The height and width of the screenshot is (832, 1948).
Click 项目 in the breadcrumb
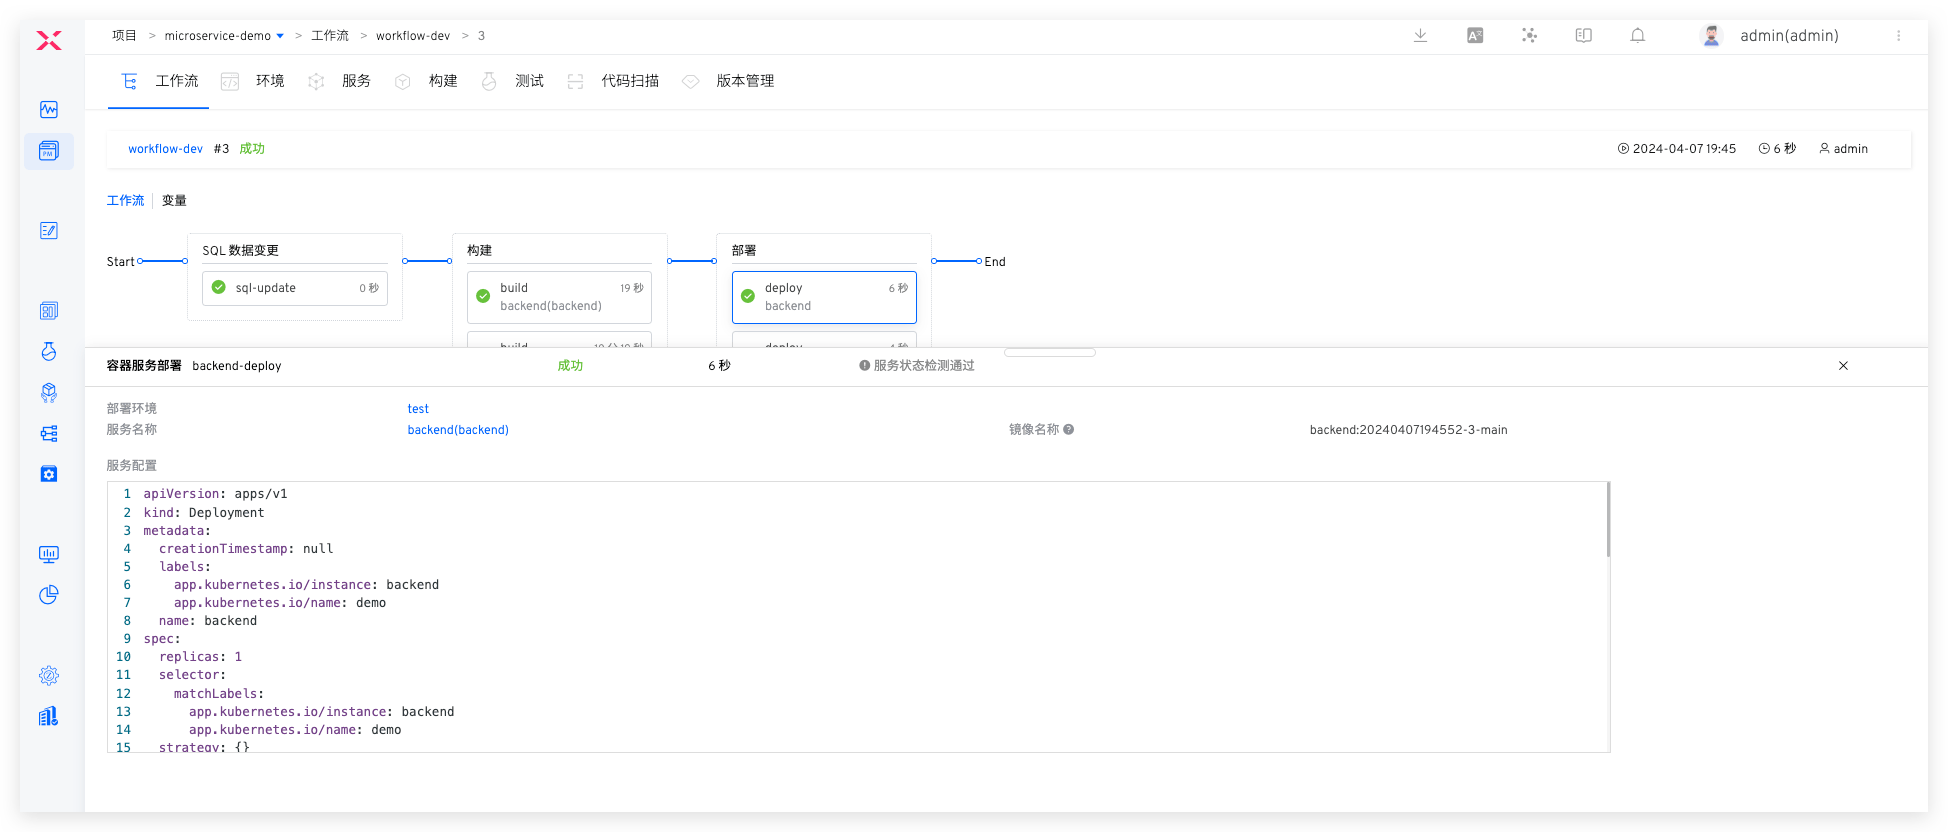click(x=124, y=36)
